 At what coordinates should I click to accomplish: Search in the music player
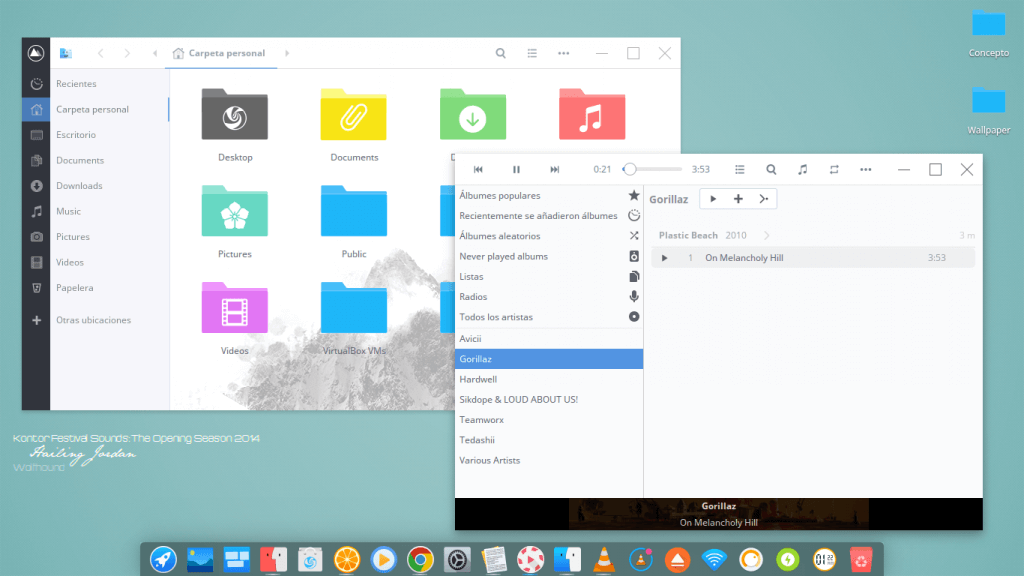pos(771,170)
